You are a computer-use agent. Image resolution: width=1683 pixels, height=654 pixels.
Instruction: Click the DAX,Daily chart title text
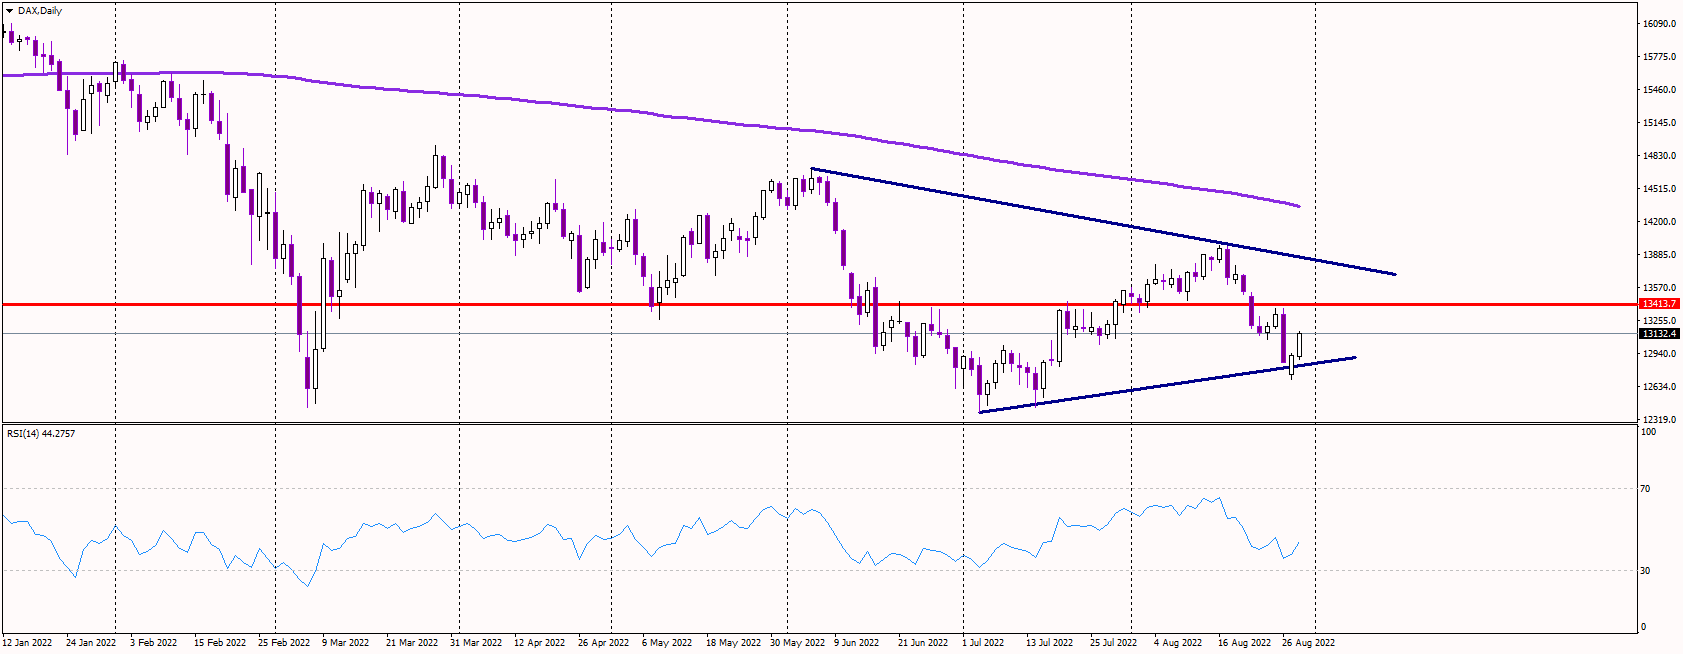click(x=40, y=11)
